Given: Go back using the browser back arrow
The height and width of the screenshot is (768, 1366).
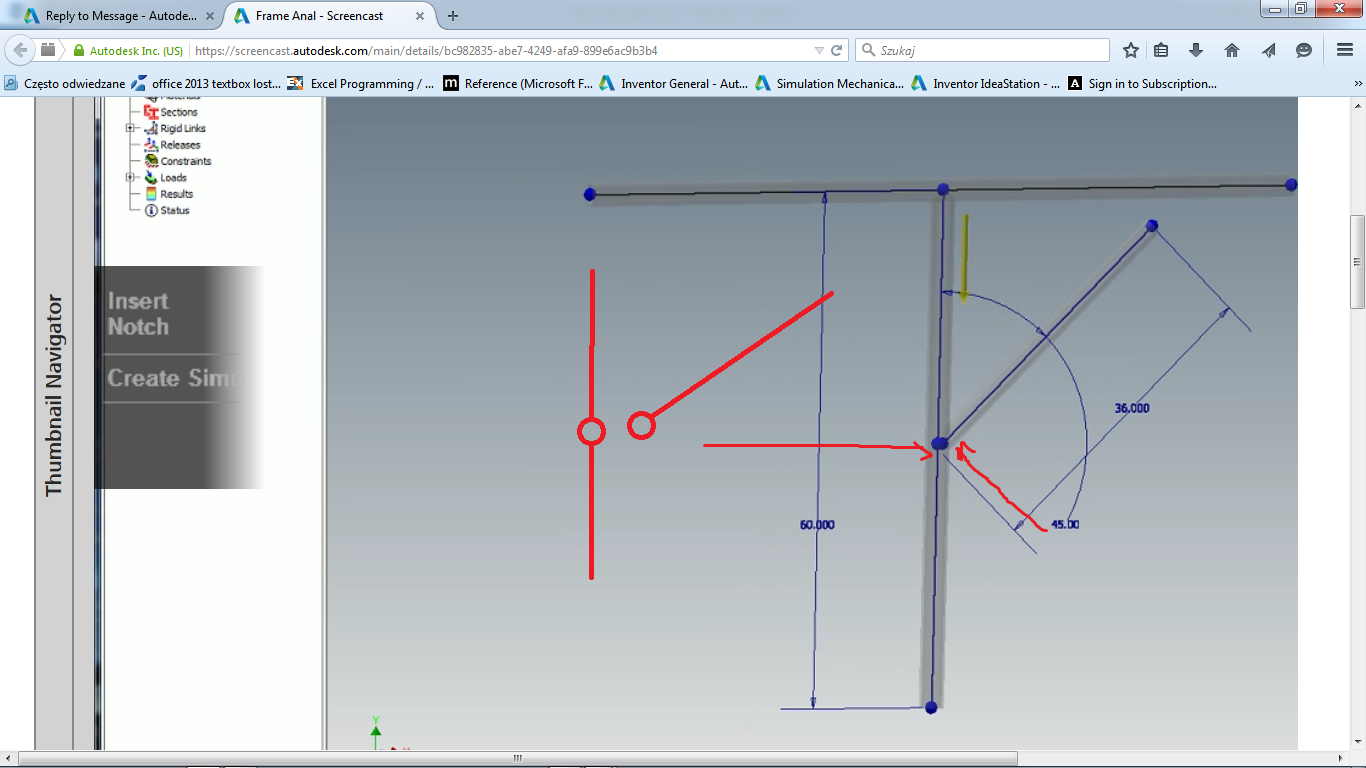Looking at the screenshot, I should (20, 50).
